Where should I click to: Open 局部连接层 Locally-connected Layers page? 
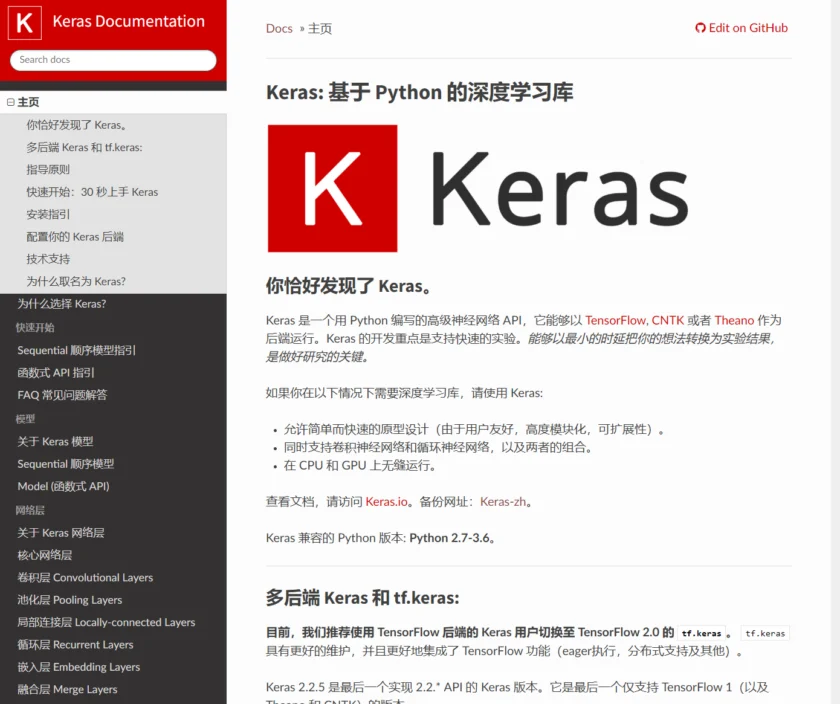106,623
